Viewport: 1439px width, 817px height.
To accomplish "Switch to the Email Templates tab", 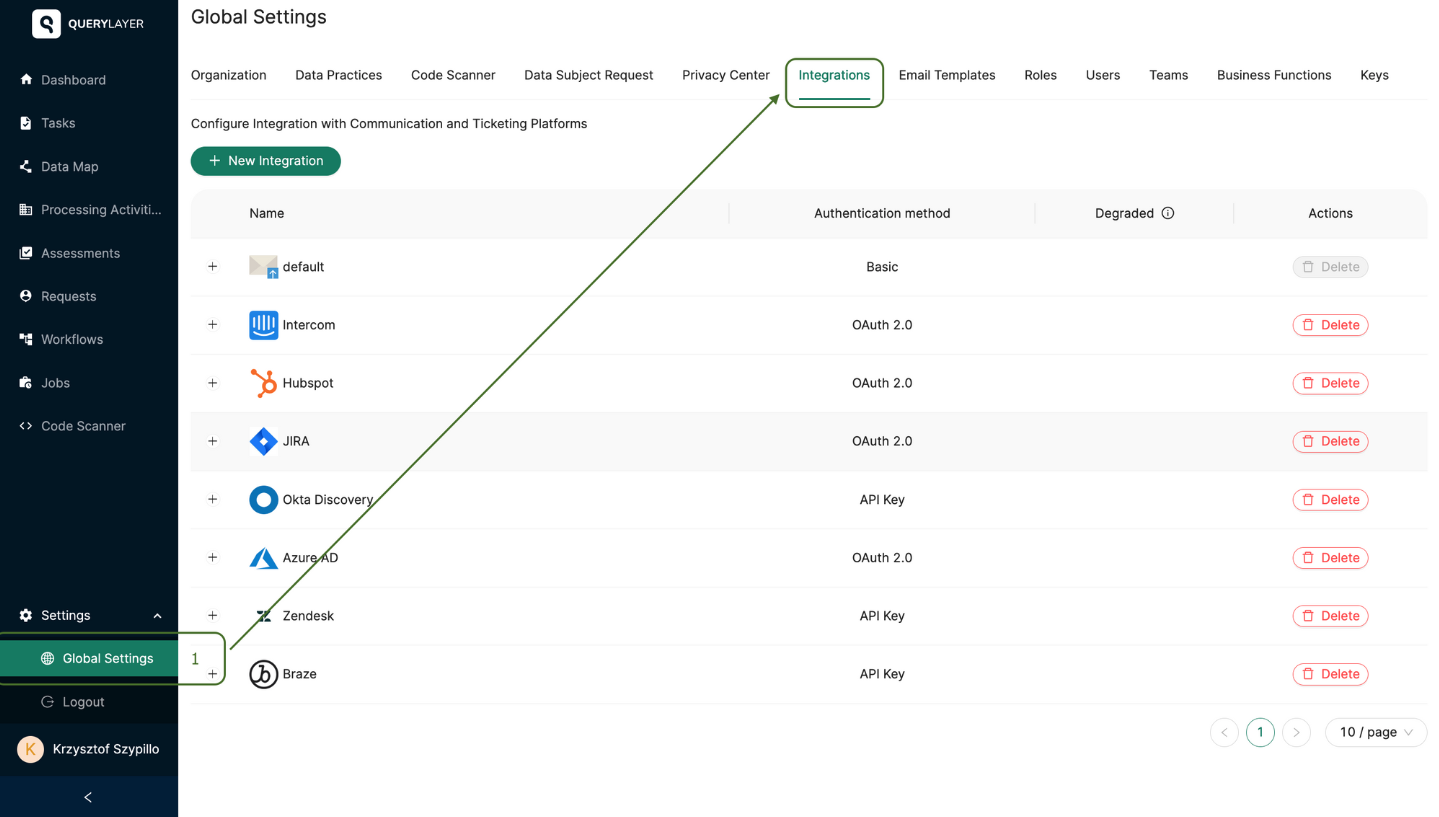I will coord(946,75).
